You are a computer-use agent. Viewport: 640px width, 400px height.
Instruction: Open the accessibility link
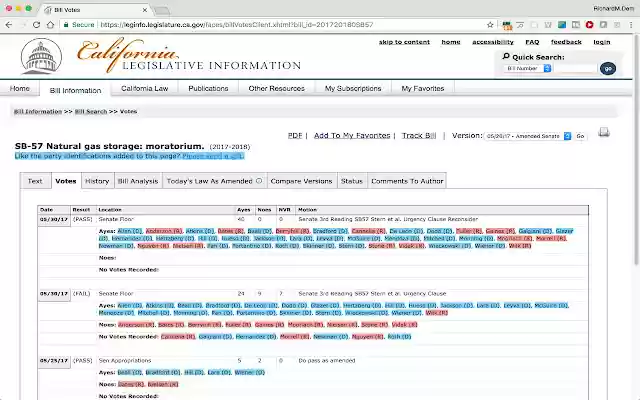click(x=493, y=42)
